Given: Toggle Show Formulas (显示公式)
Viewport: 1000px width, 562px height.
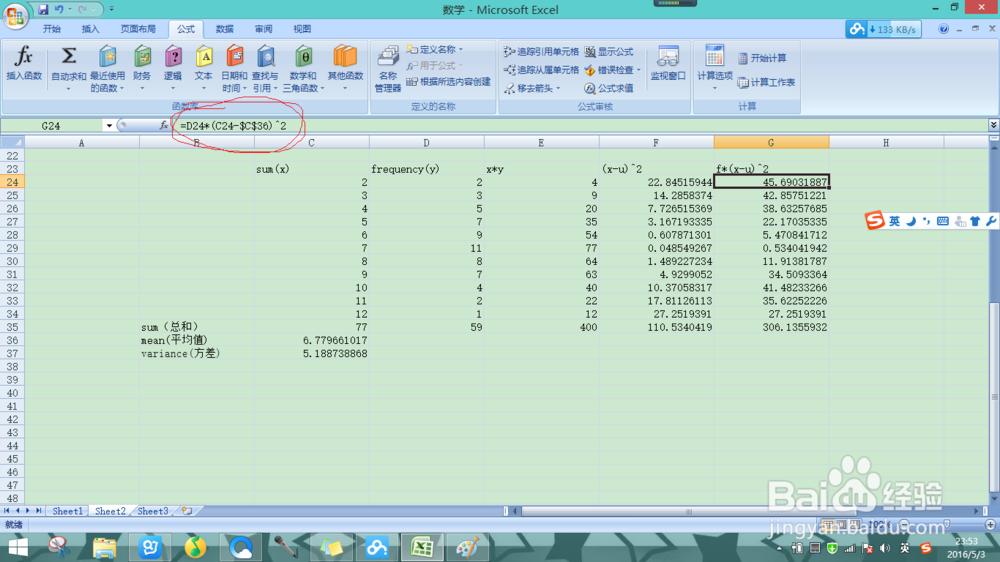Looking at the screenshot, I should coord(608,52).
